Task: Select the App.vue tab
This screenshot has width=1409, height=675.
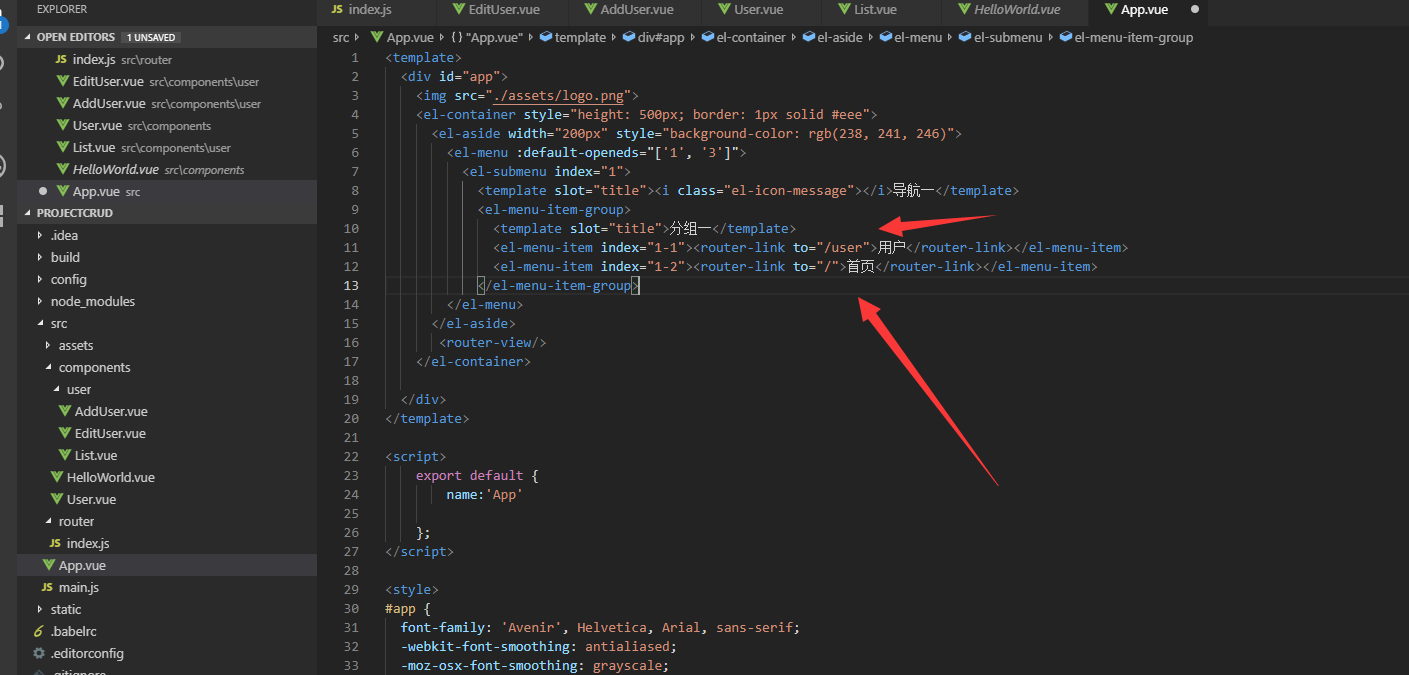Action: coord(1147,10)
